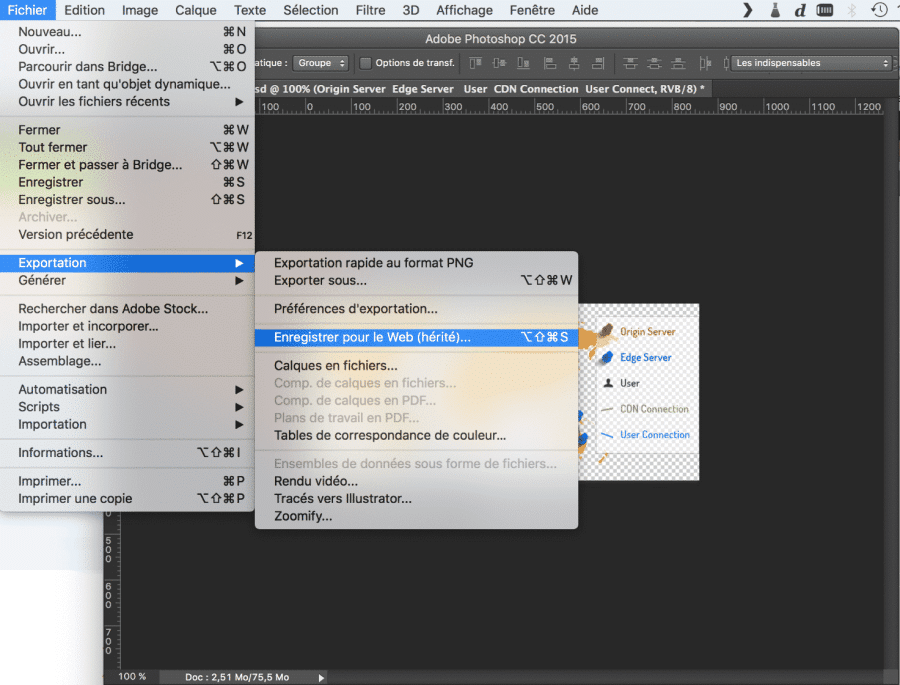Click the align bottom edges icon

pyautogui.click(x=522, y=63)
